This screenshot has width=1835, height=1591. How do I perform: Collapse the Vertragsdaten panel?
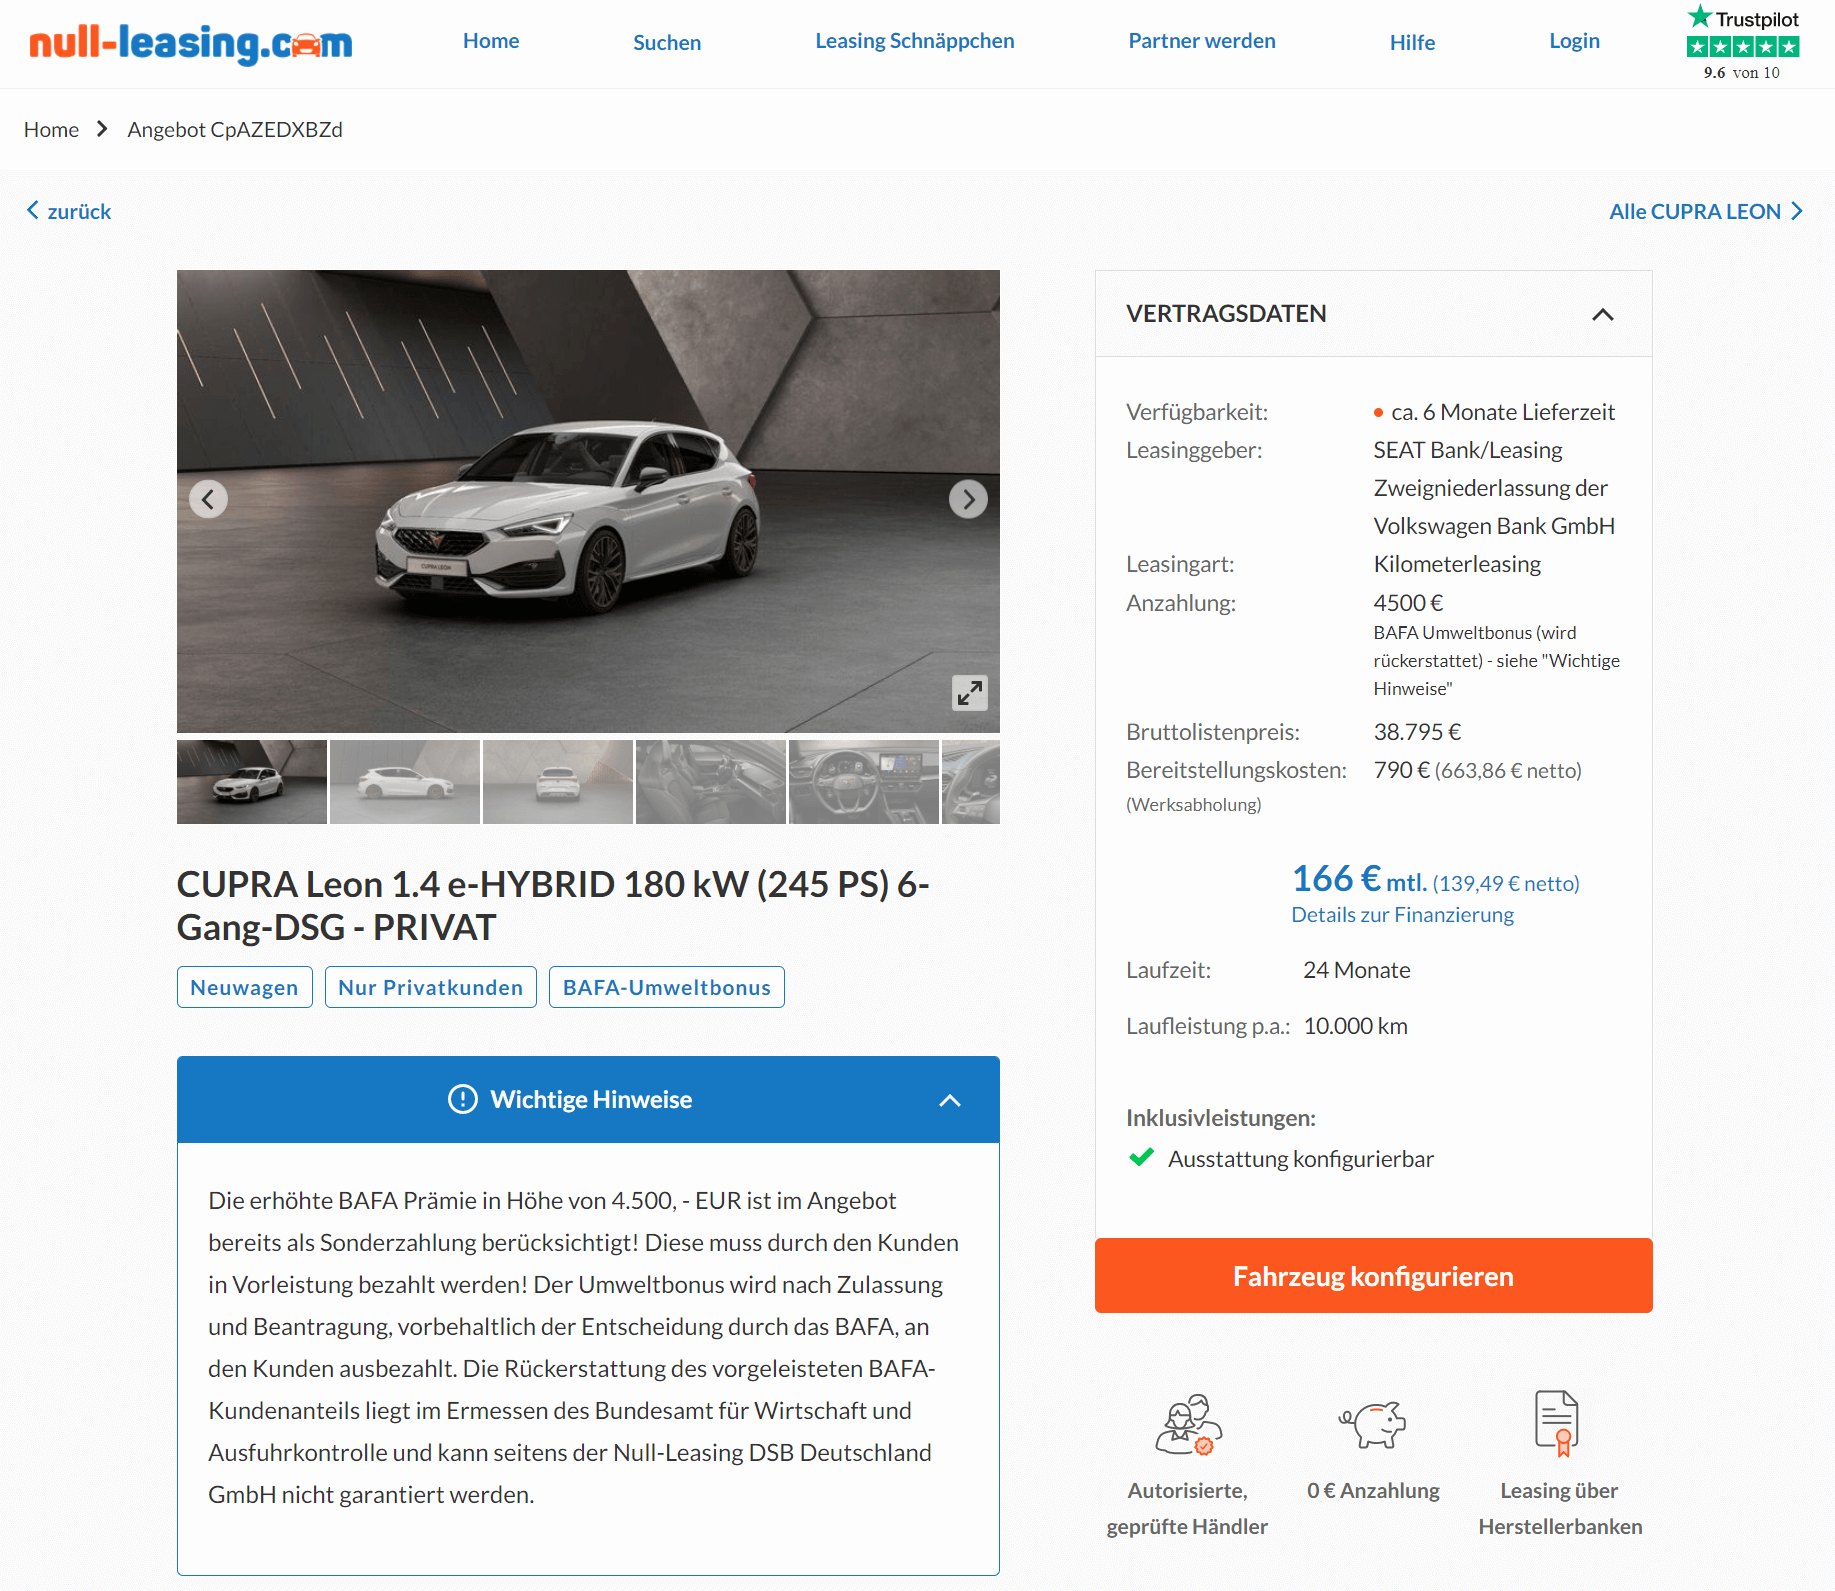(1602, 314)
